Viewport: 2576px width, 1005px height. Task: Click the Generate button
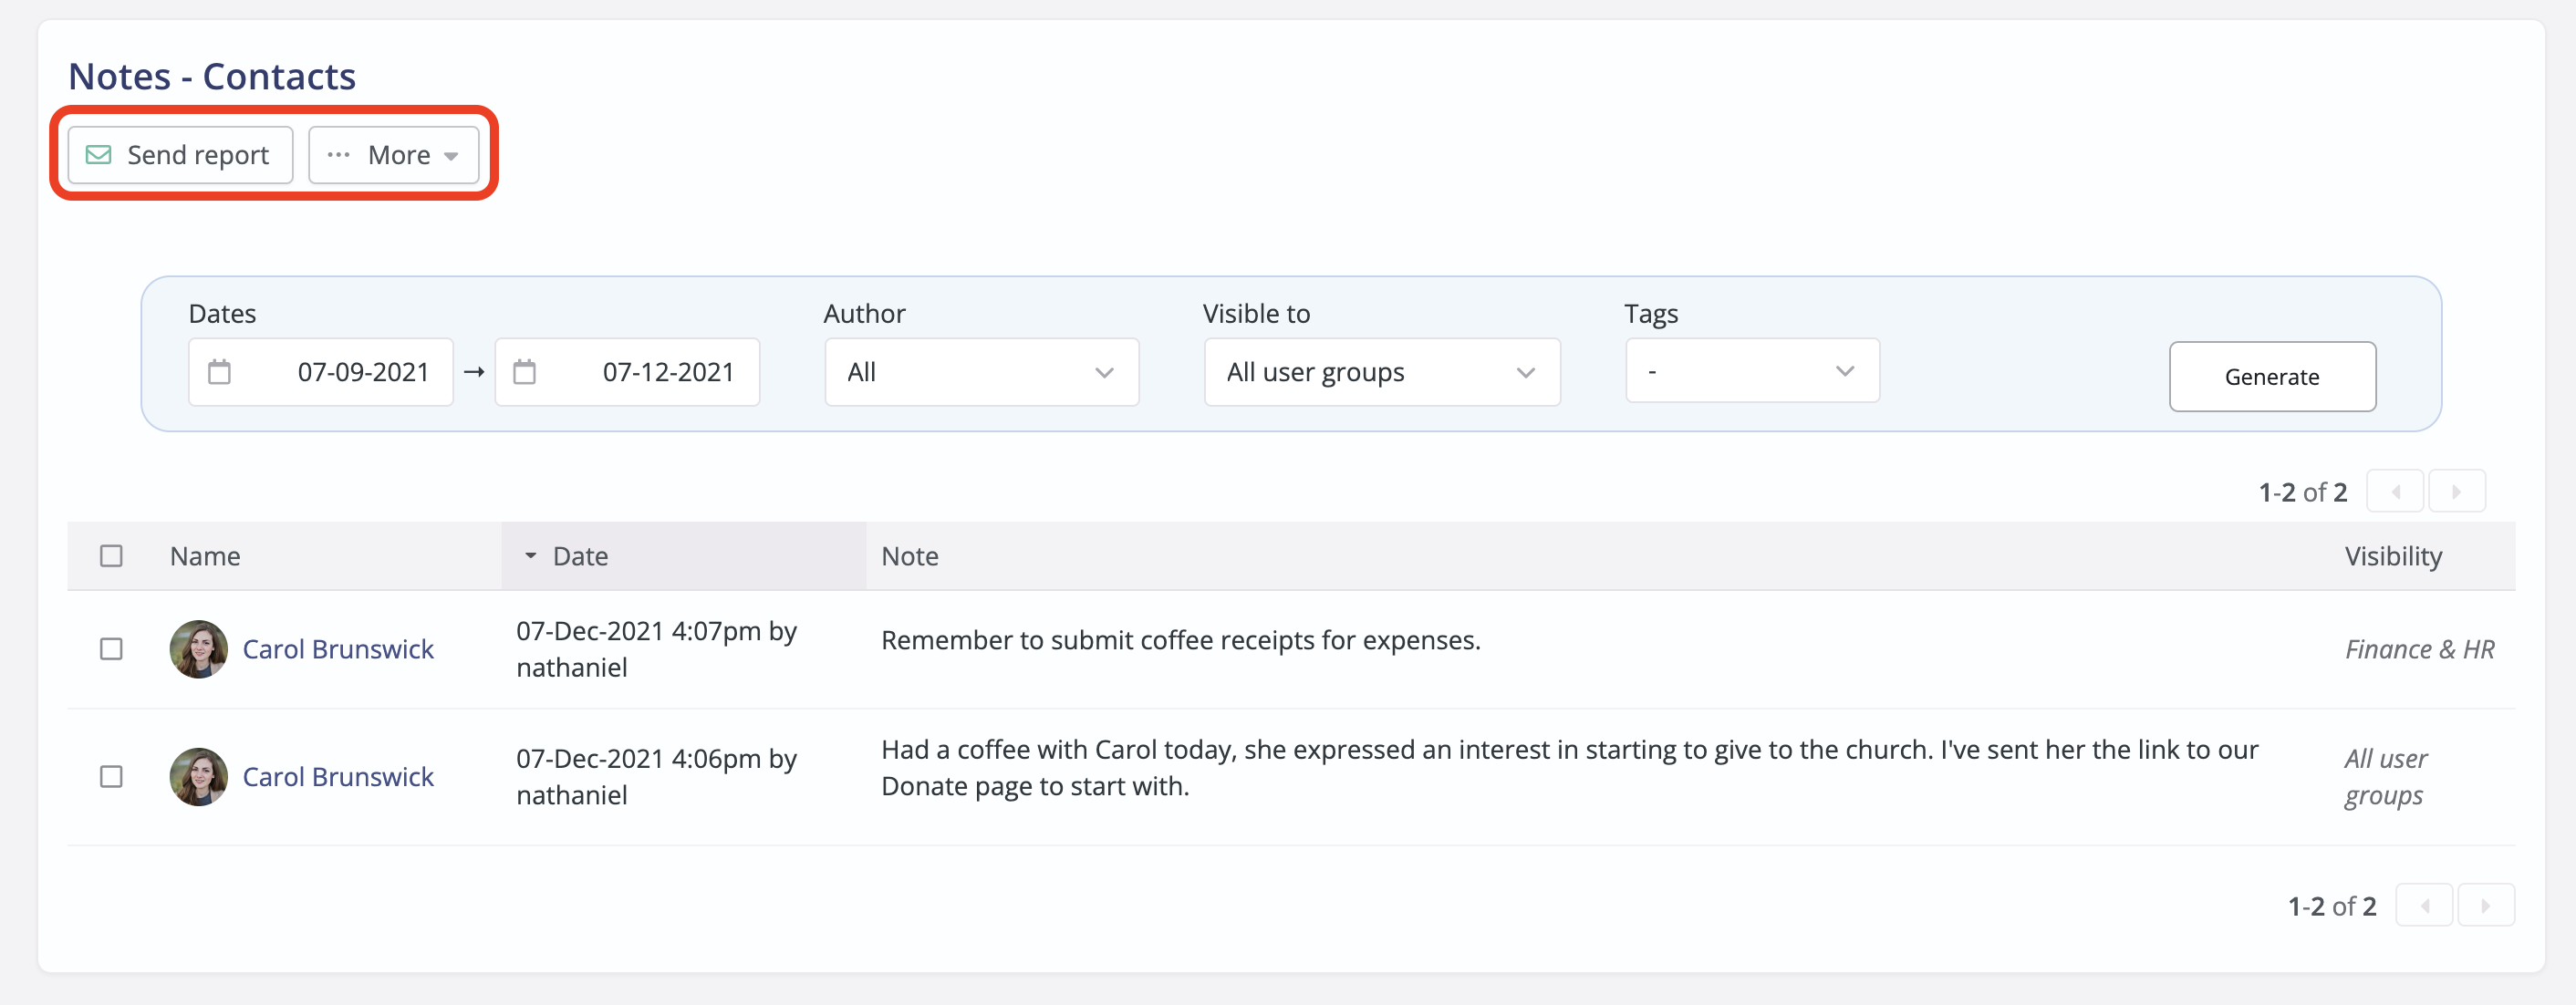tap(2272, 376)
